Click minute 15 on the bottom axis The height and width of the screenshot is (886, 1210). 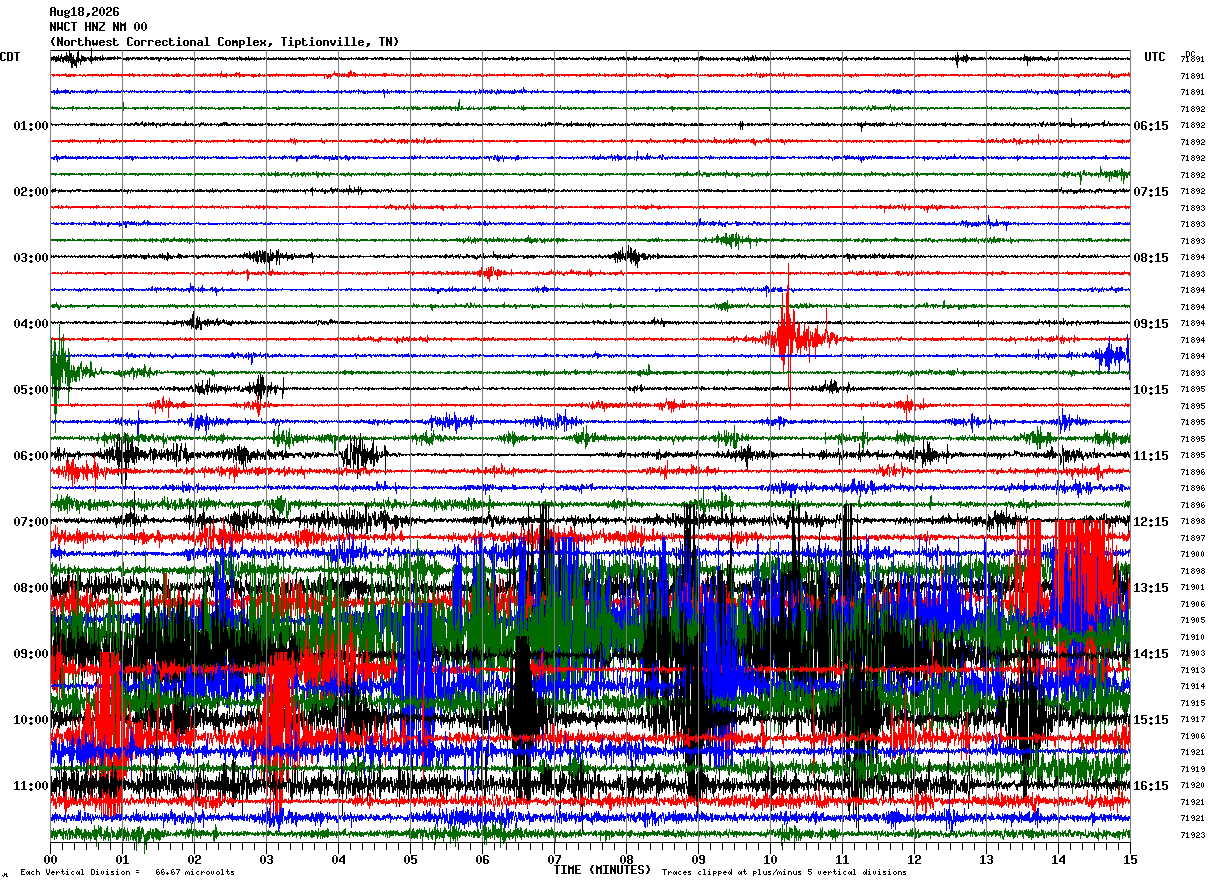click(x=1130, y=860)
